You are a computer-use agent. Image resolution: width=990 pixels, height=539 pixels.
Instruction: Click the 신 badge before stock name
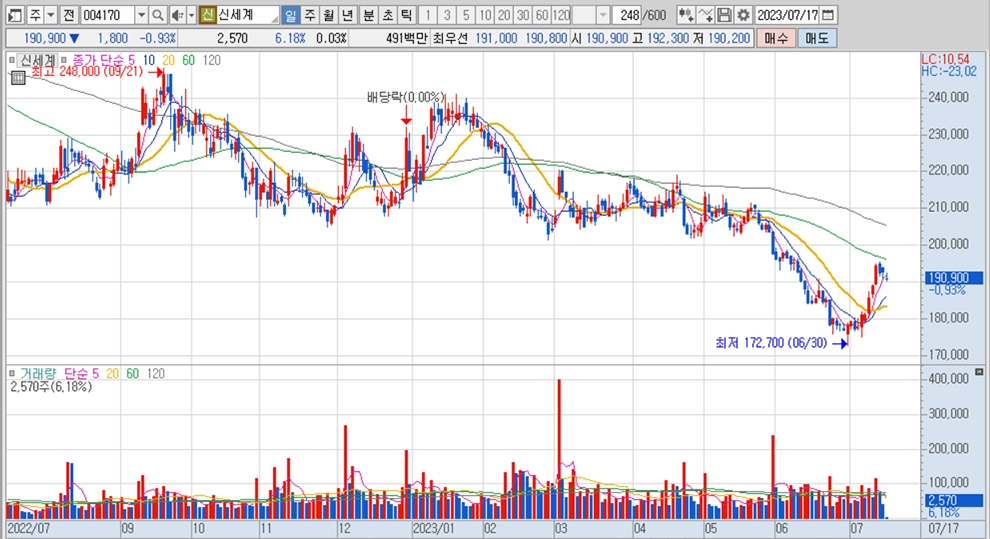pos(208,15)
